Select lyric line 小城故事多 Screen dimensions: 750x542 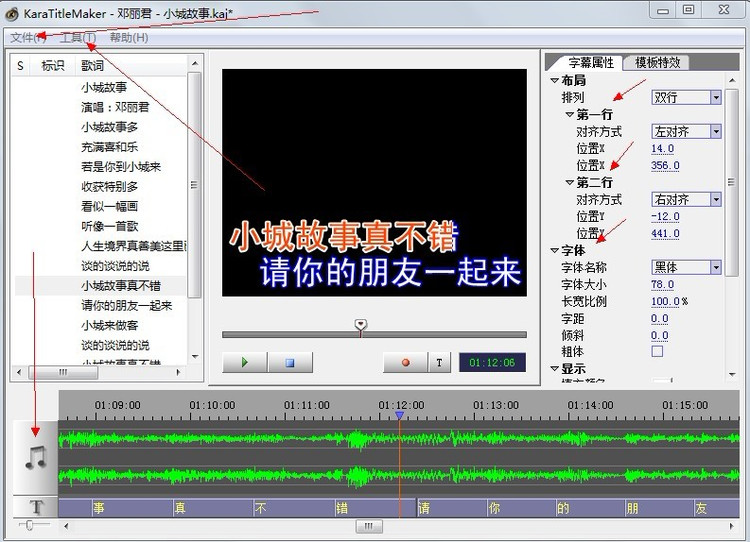pyautogui.click(x=110, y=127)
